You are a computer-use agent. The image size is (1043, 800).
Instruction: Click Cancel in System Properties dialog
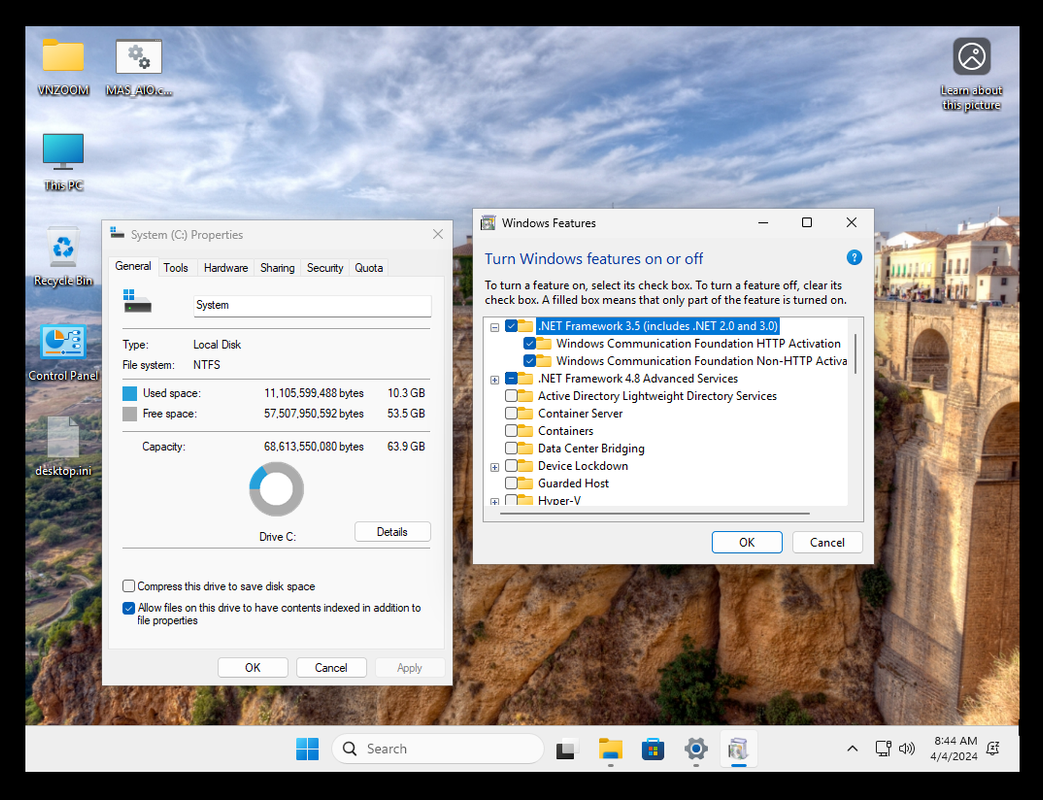[331, 667]
